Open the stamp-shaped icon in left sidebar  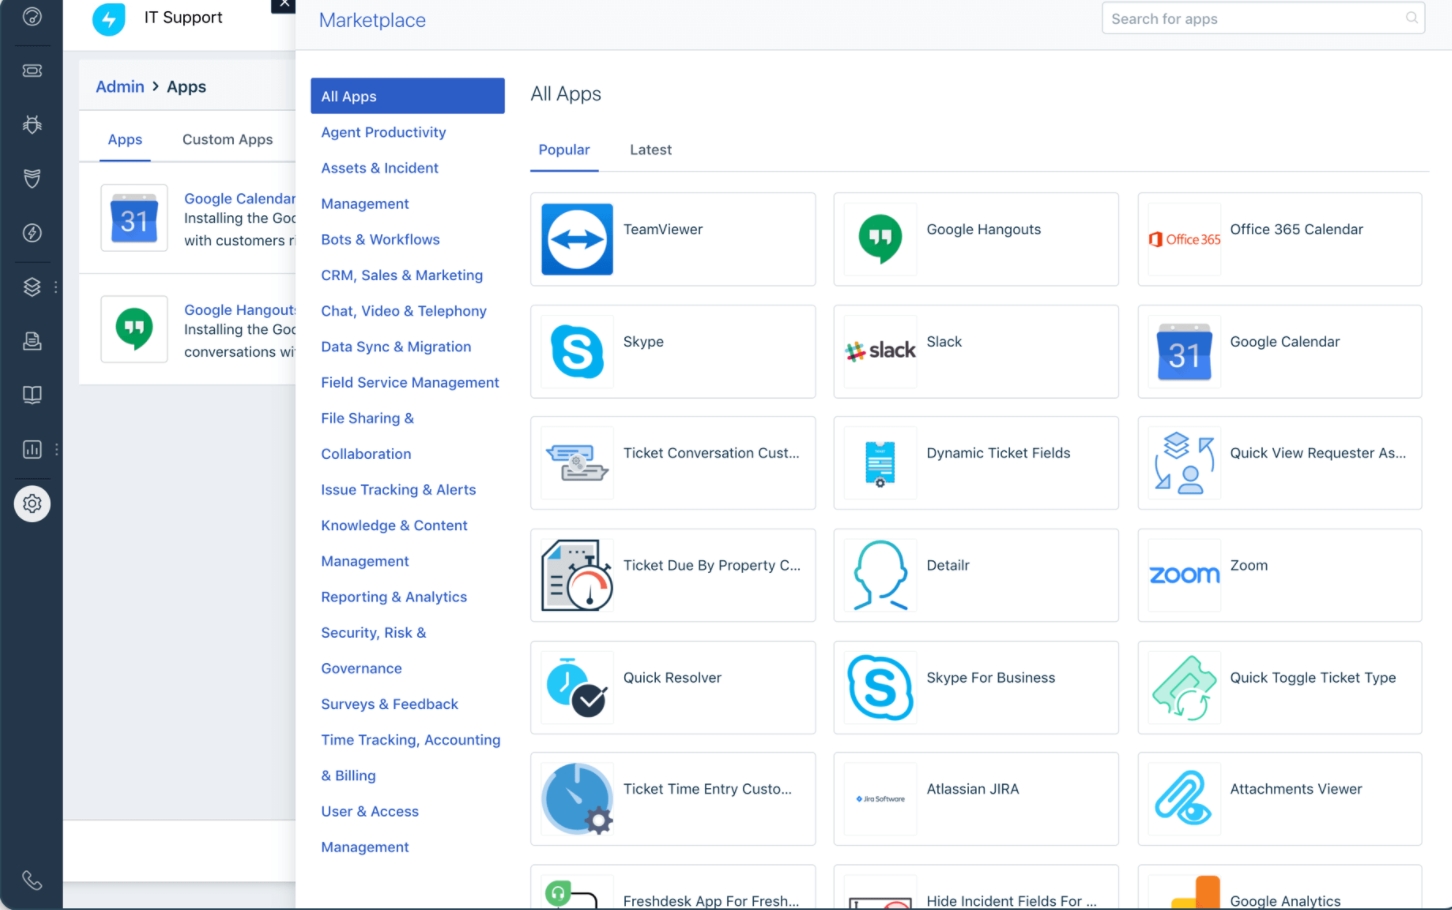coord(32,341)
